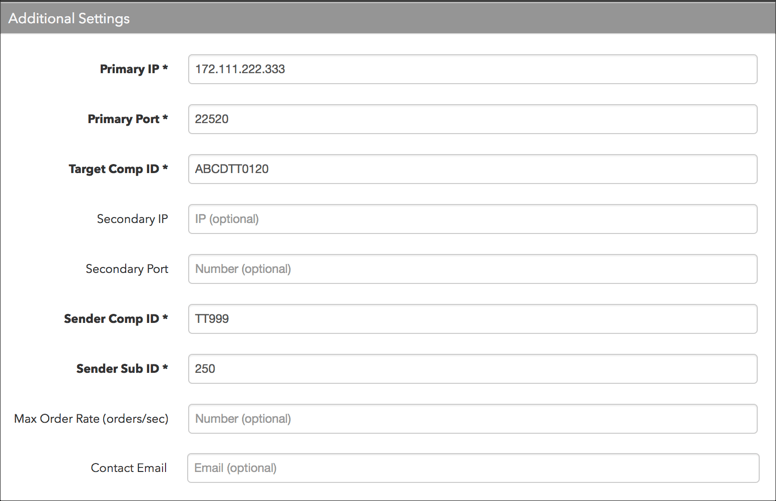This screenshot has width=776, height=501.
Task: Click the 'Secondary Port' label
Action: 127,269
